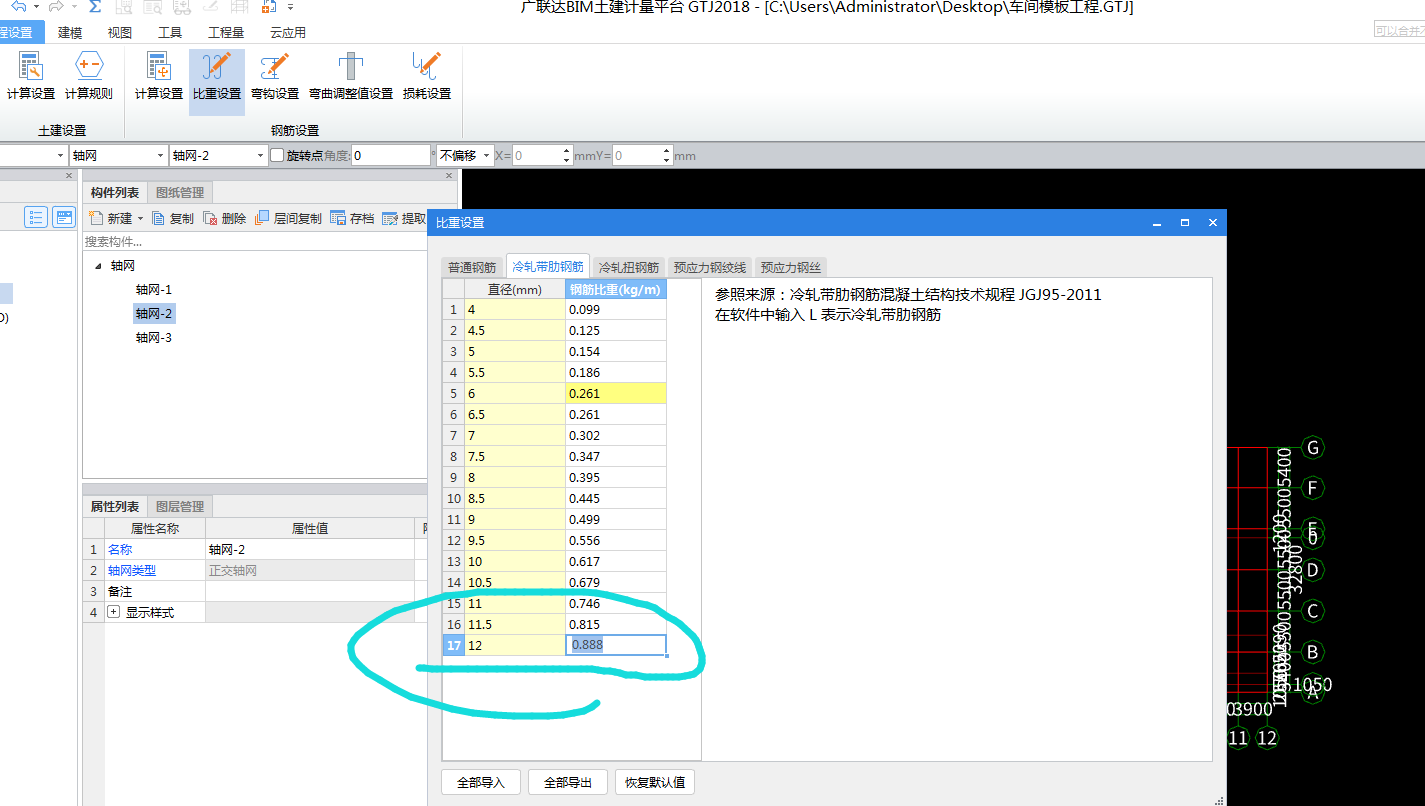Expand the 显示样式 property row
This screenshot has height=806, width=1425.
click(x=113, y=612)
